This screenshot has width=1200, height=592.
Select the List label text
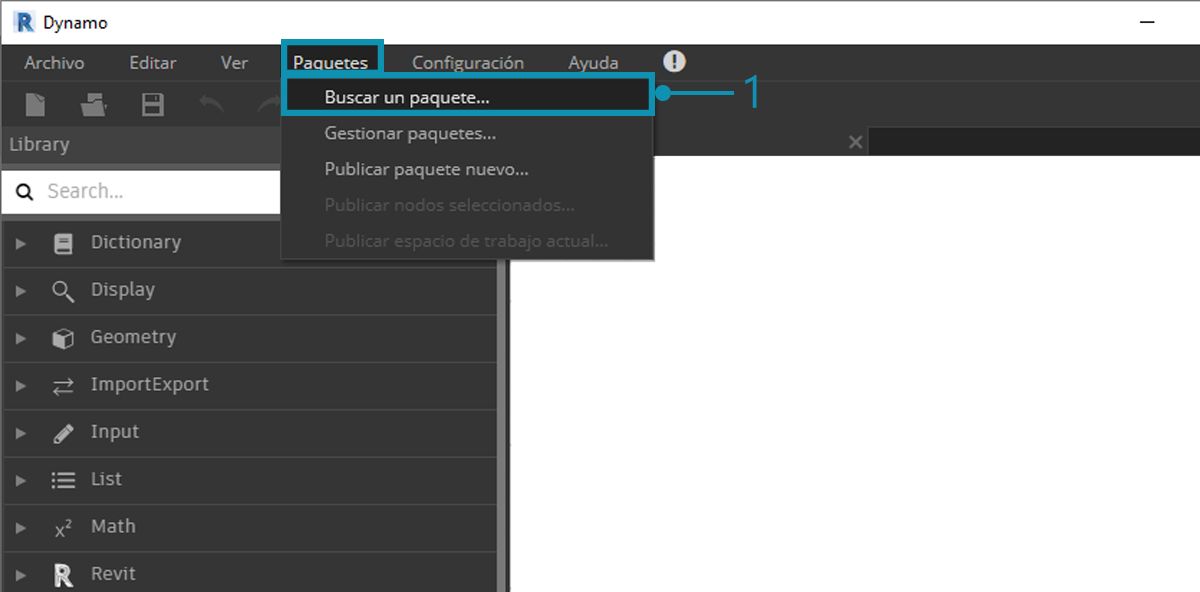(106, 479)
